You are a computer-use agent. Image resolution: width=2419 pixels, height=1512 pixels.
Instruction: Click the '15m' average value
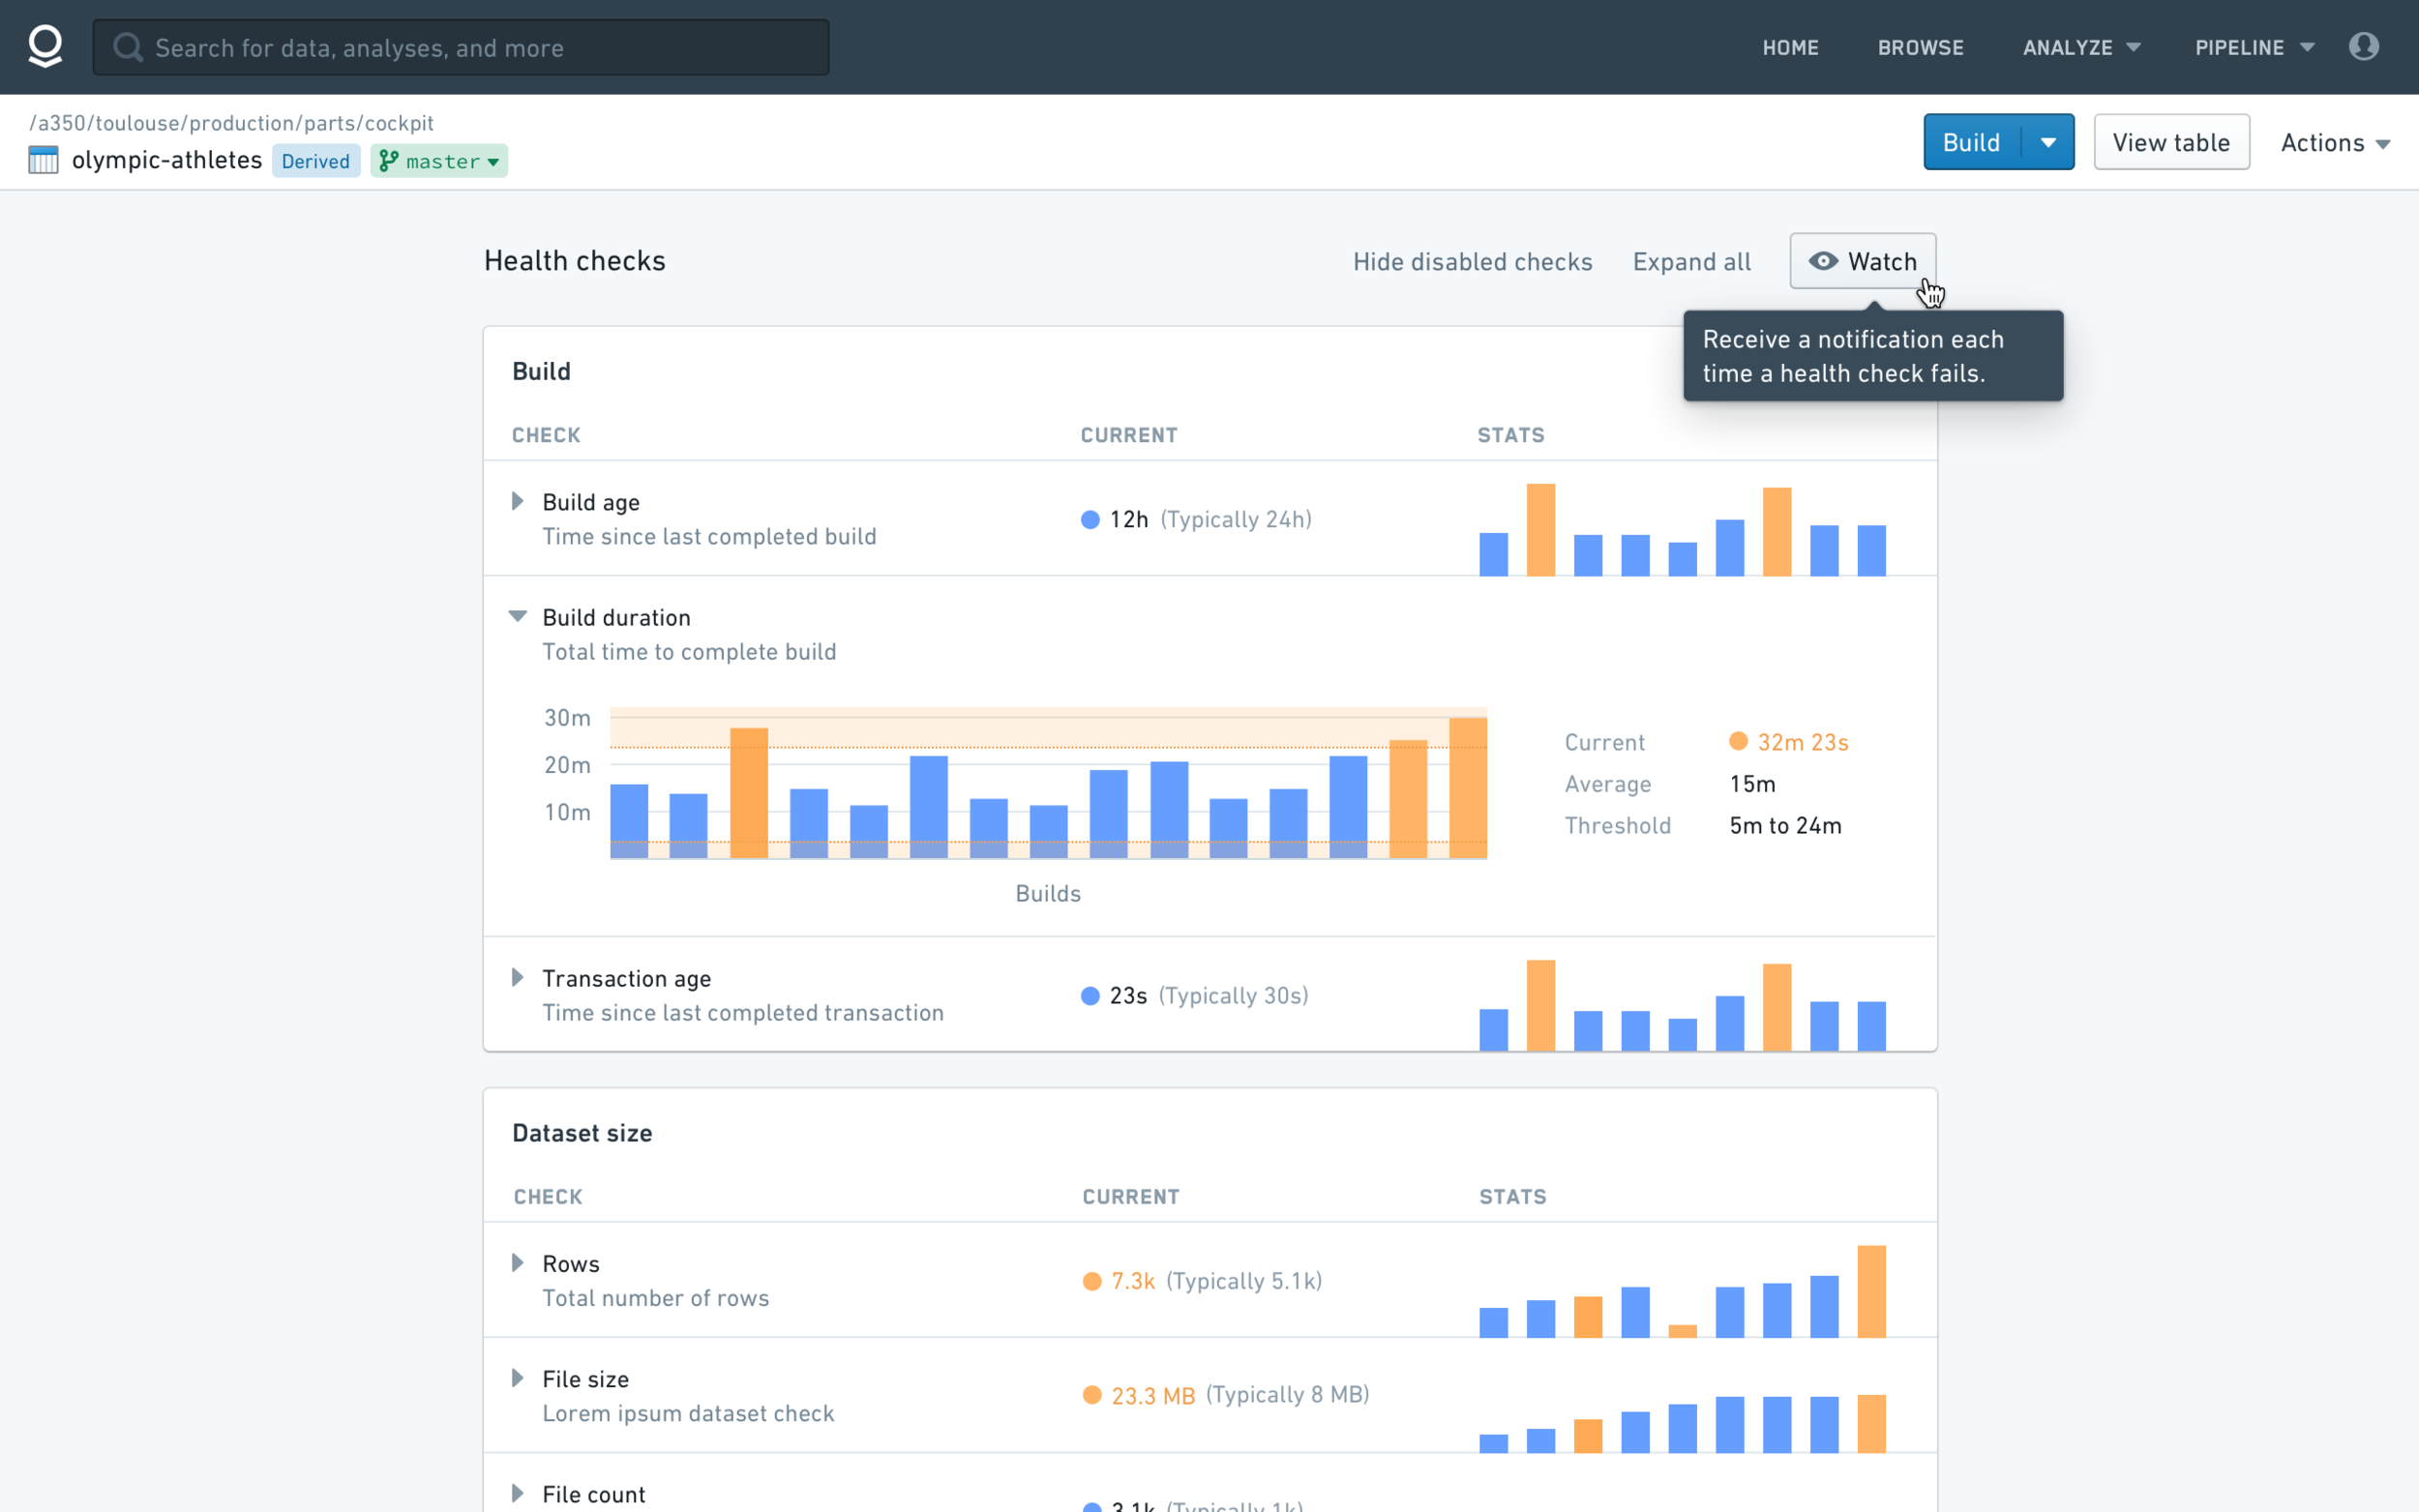coord(1752,784)
